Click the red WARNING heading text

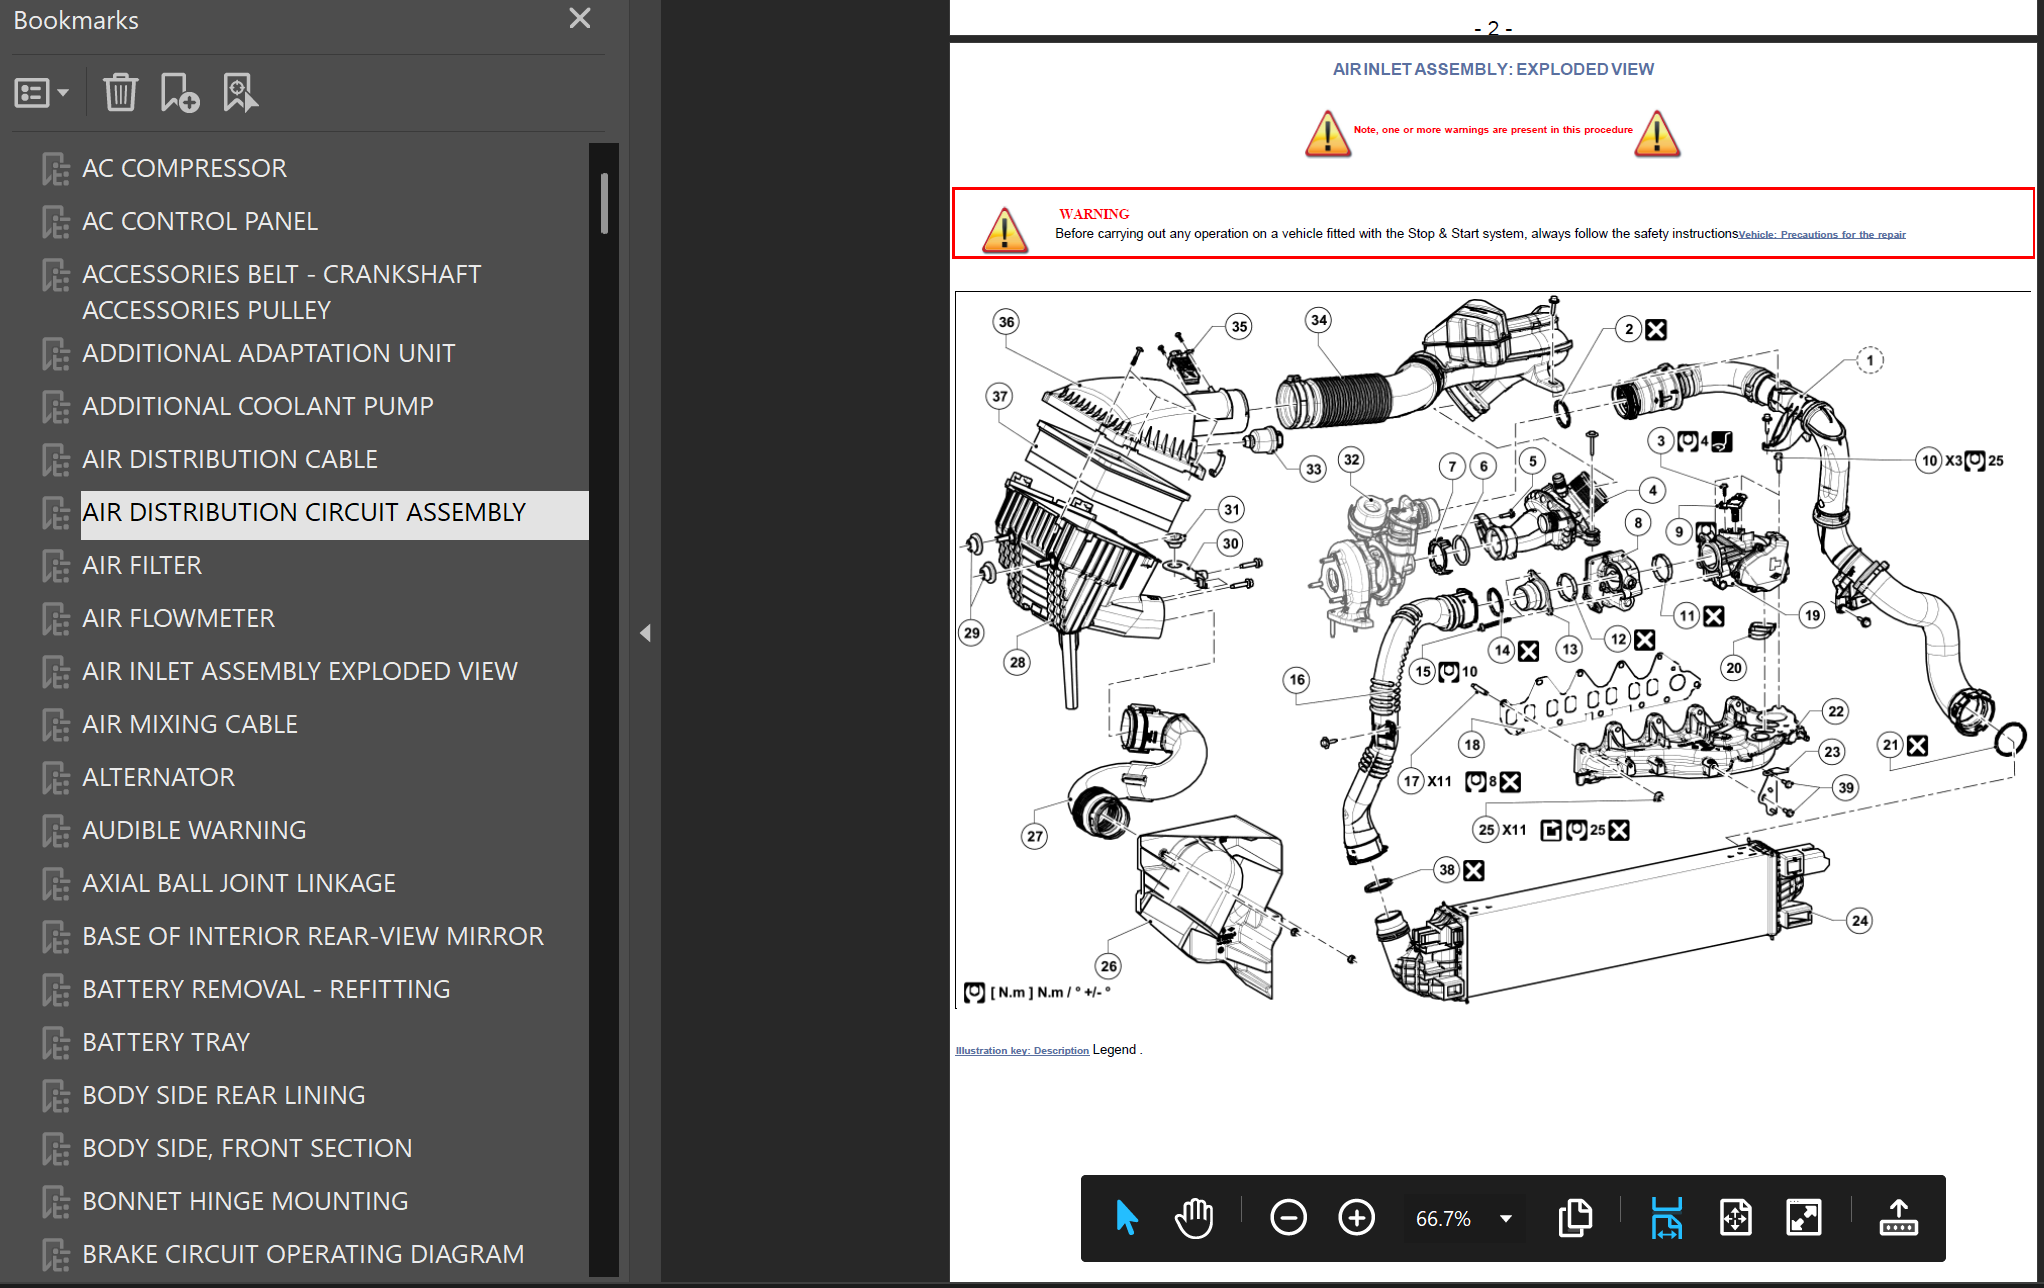tap(1094, 214)
